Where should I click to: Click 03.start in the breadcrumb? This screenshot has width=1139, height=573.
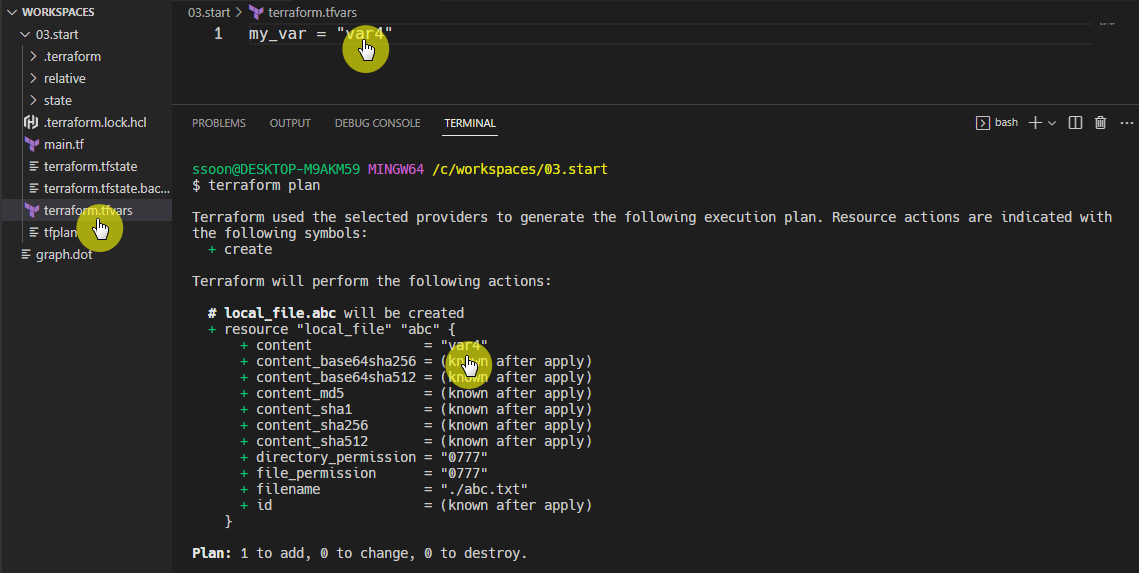[208, 12]
